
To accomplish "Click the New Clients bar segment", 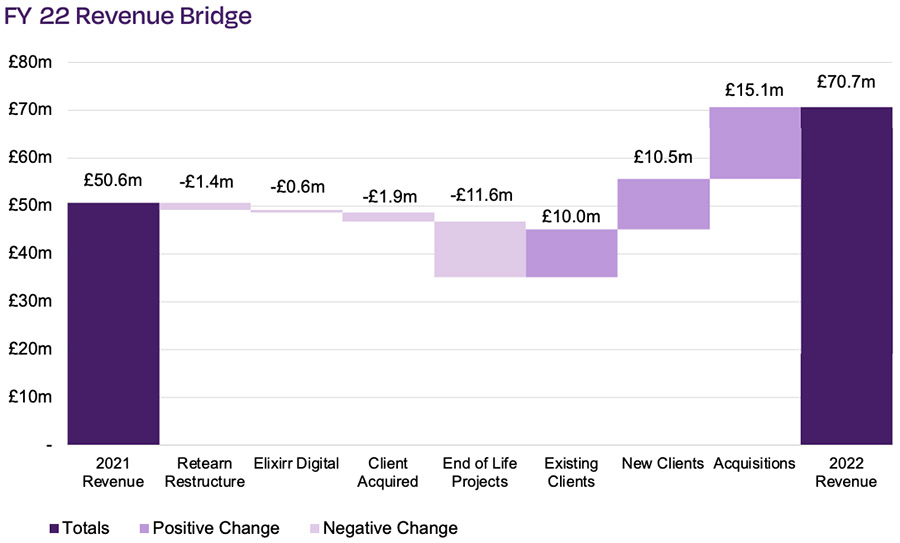I will click(663, 204).
